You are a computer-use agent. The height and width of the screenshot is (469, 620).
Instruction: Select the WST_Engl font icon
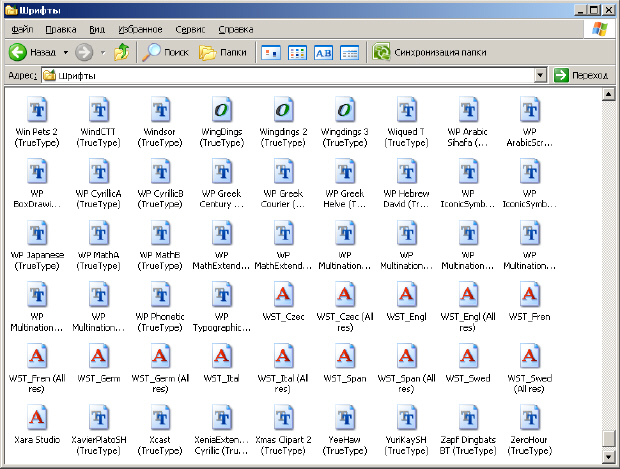click(406, 295)
